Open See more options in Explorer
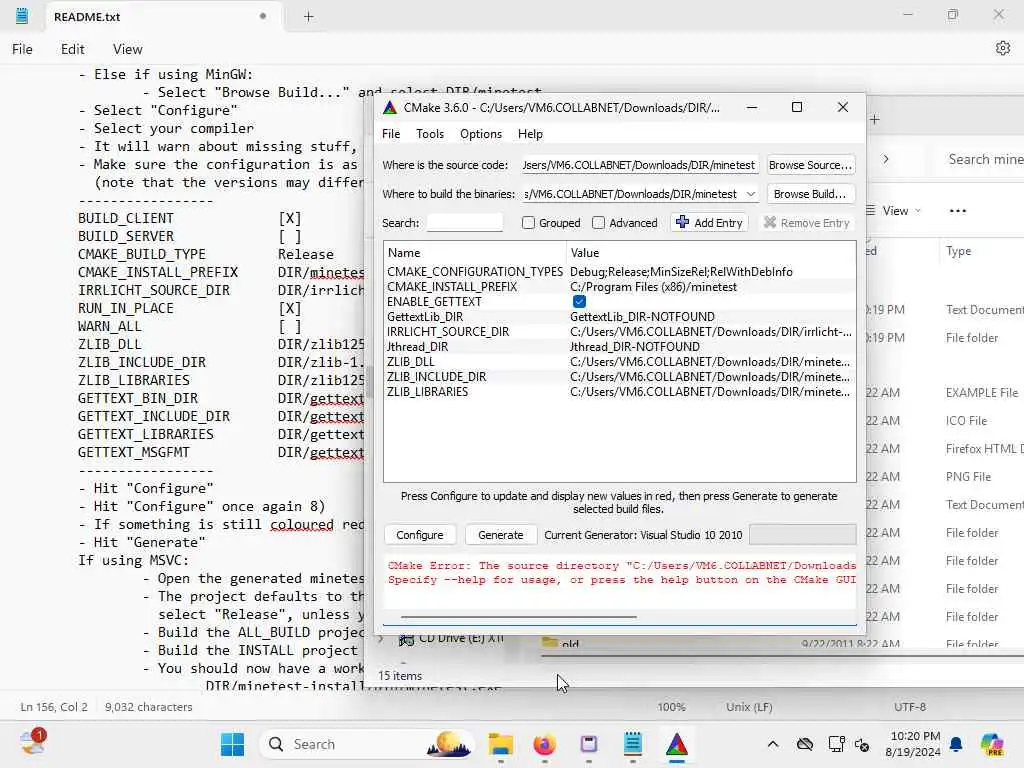 pos(957,211)
